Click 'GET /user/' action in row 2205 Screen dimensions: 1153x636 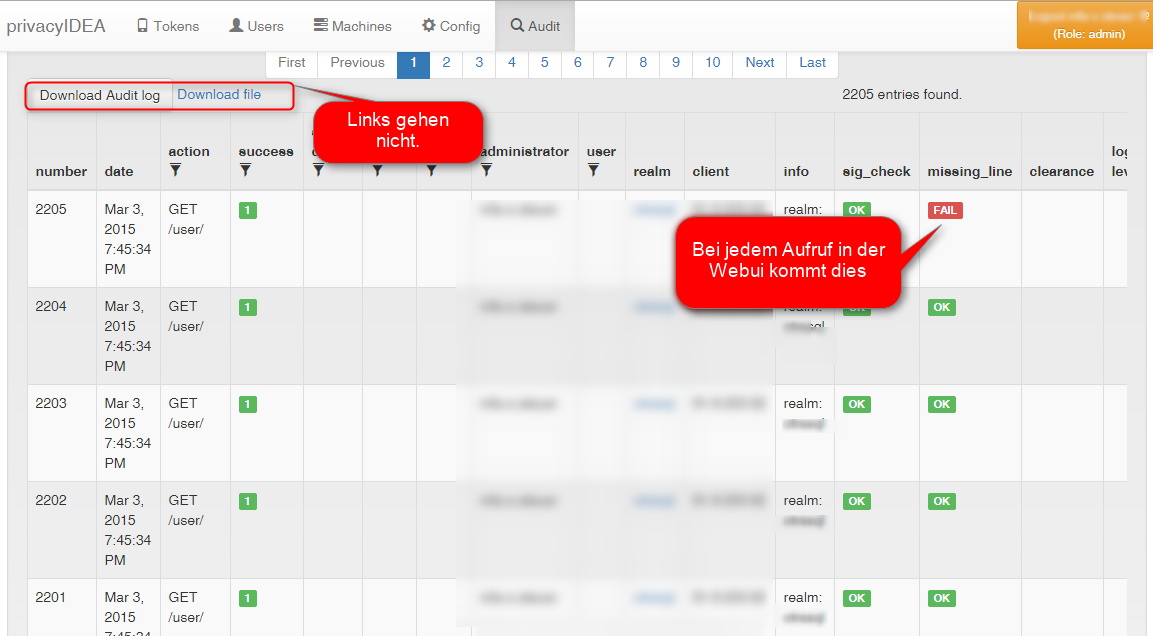[186, 219]
